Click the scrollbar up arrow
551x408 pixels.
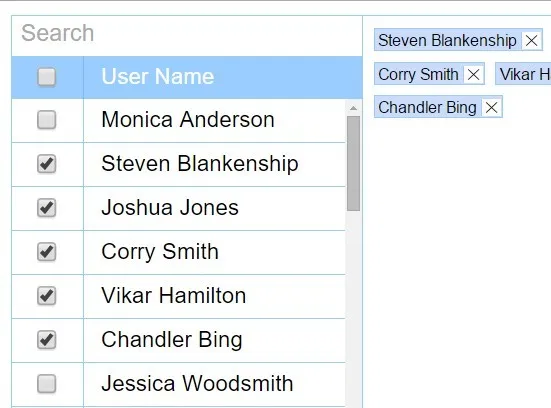click(x=354, y=108)
